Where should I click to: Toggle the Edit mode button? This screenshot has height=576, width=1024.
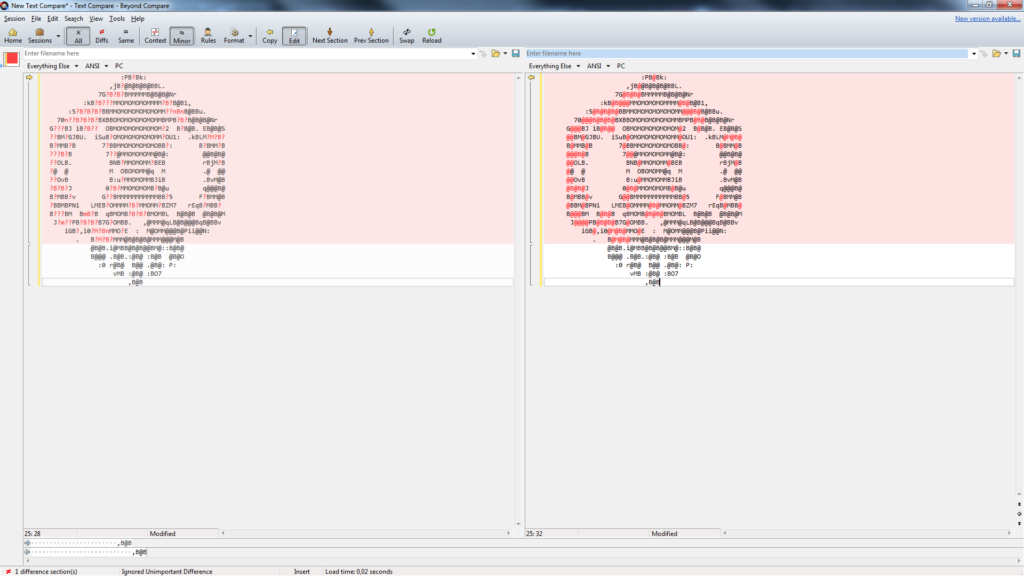tap(294, 36)
